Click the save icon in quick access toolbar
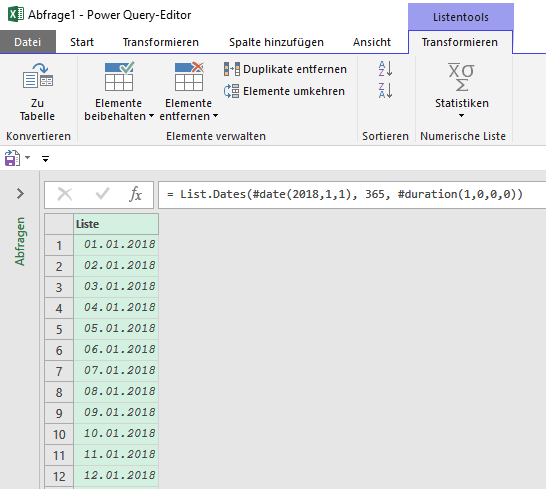The width and height of the screenshot is (546, 489). (x=12, y=158)
